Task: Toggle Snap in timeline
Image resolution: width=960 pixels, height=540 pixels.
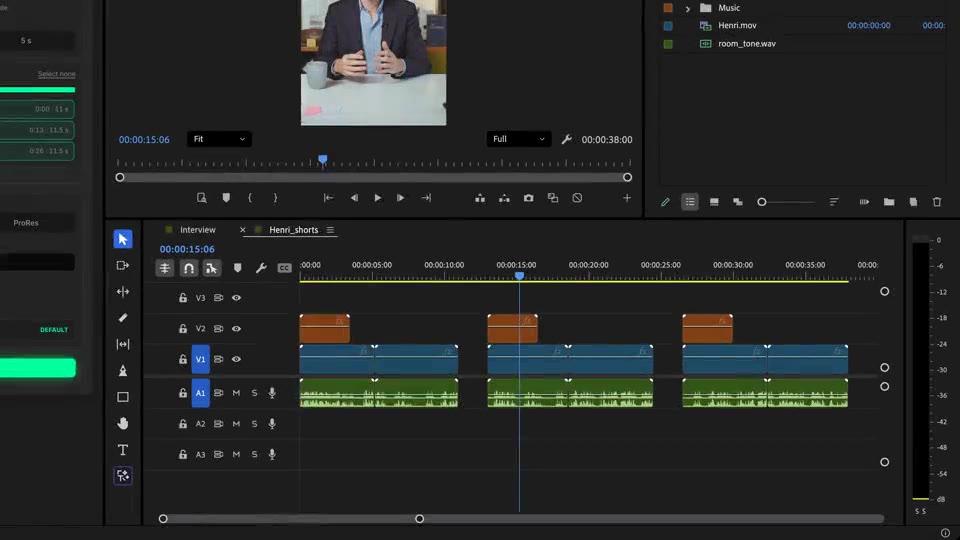Action: click(x=189, y=268)
